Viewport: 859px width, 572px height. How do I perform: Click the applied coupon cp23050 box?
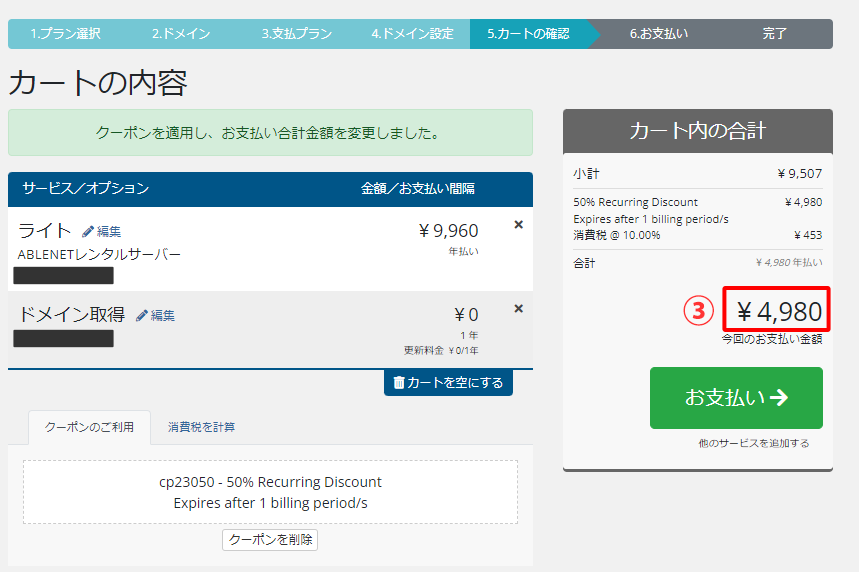(x=270, y=492)
